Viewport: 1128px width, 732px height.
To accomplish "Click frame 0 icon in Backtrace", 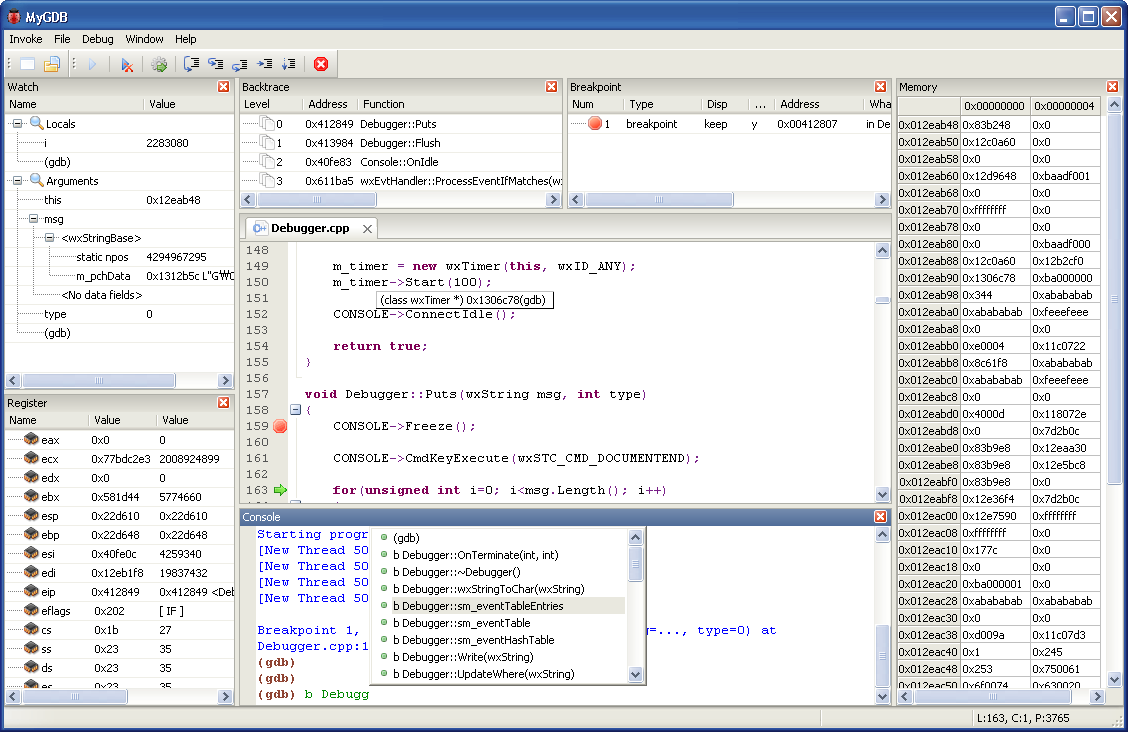I will click(x=267, y=123).
